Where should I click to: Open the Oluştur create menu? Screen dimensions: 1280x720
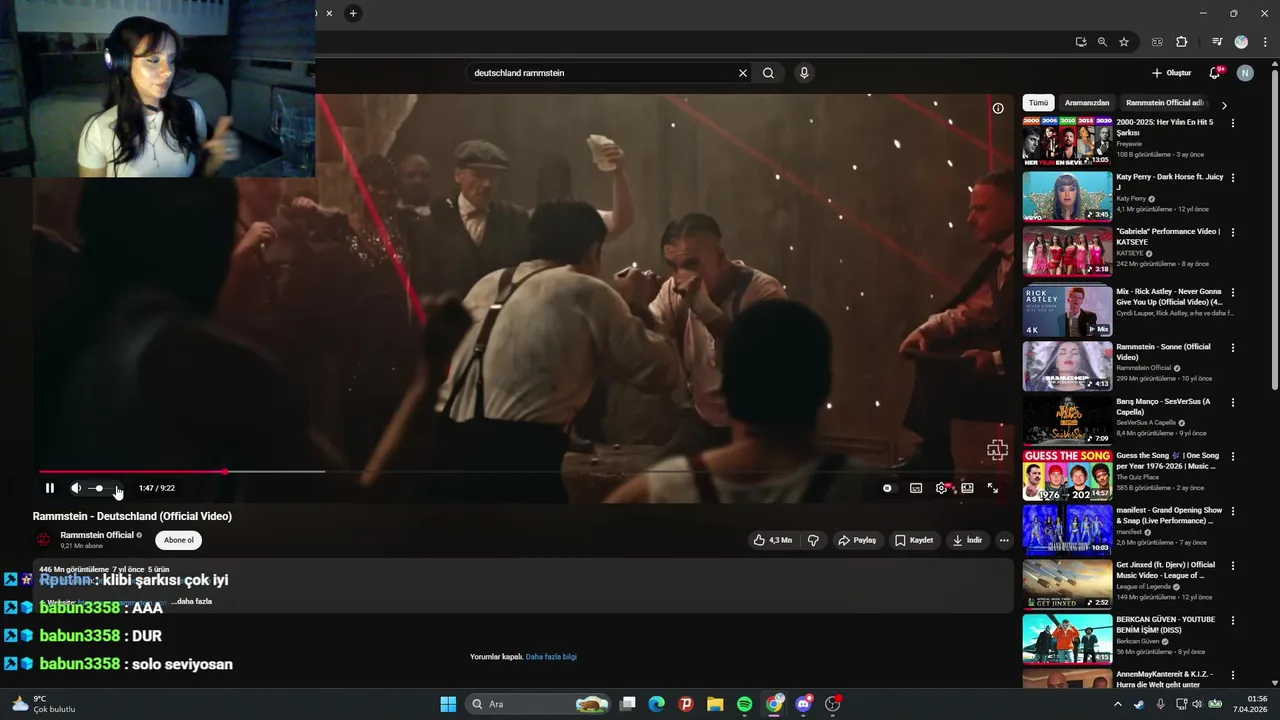pos(1171,73)
